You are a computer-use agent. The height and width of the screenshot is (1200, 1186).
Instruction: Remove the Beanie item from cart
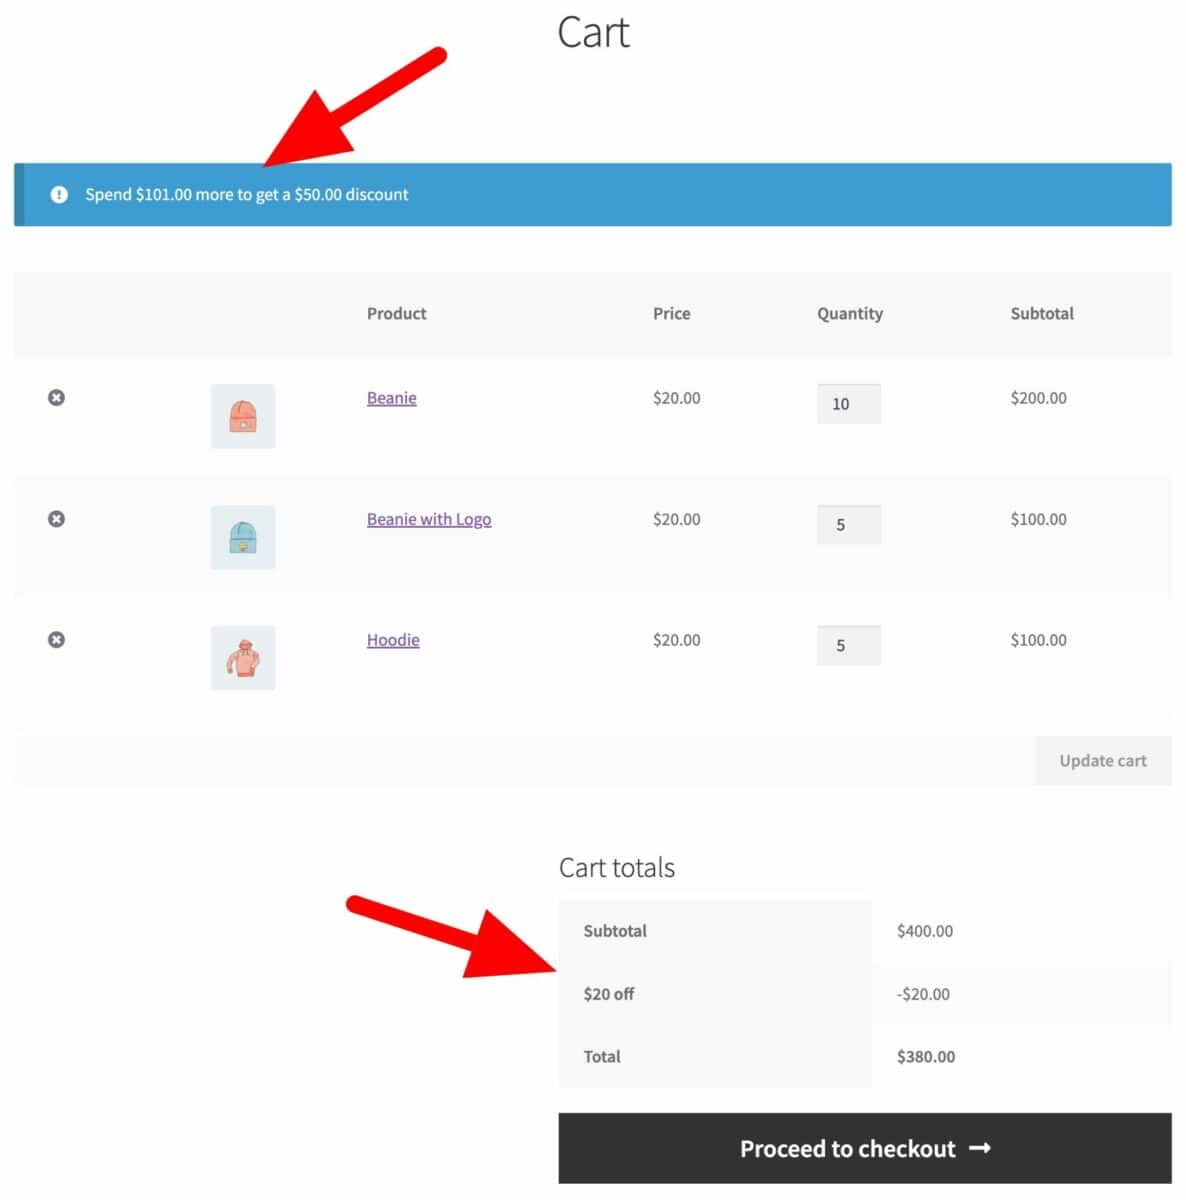pyautogui.click(x=57, y=398)
